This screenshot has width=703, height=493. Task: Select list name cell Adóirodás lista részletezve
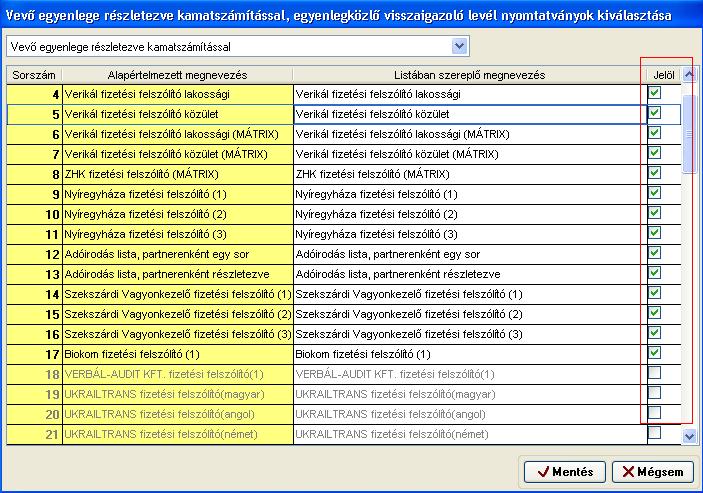click(470, 274)
